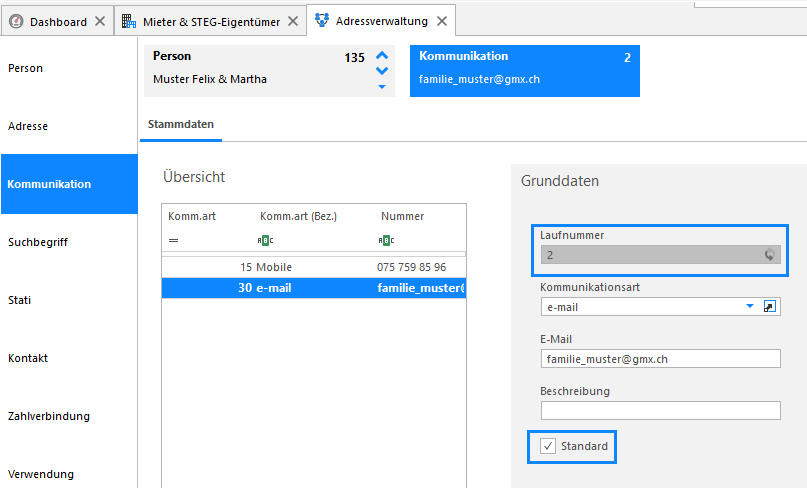
Task: Click the Nummer column ABC filter icon
Action: [x=386, y=240]
